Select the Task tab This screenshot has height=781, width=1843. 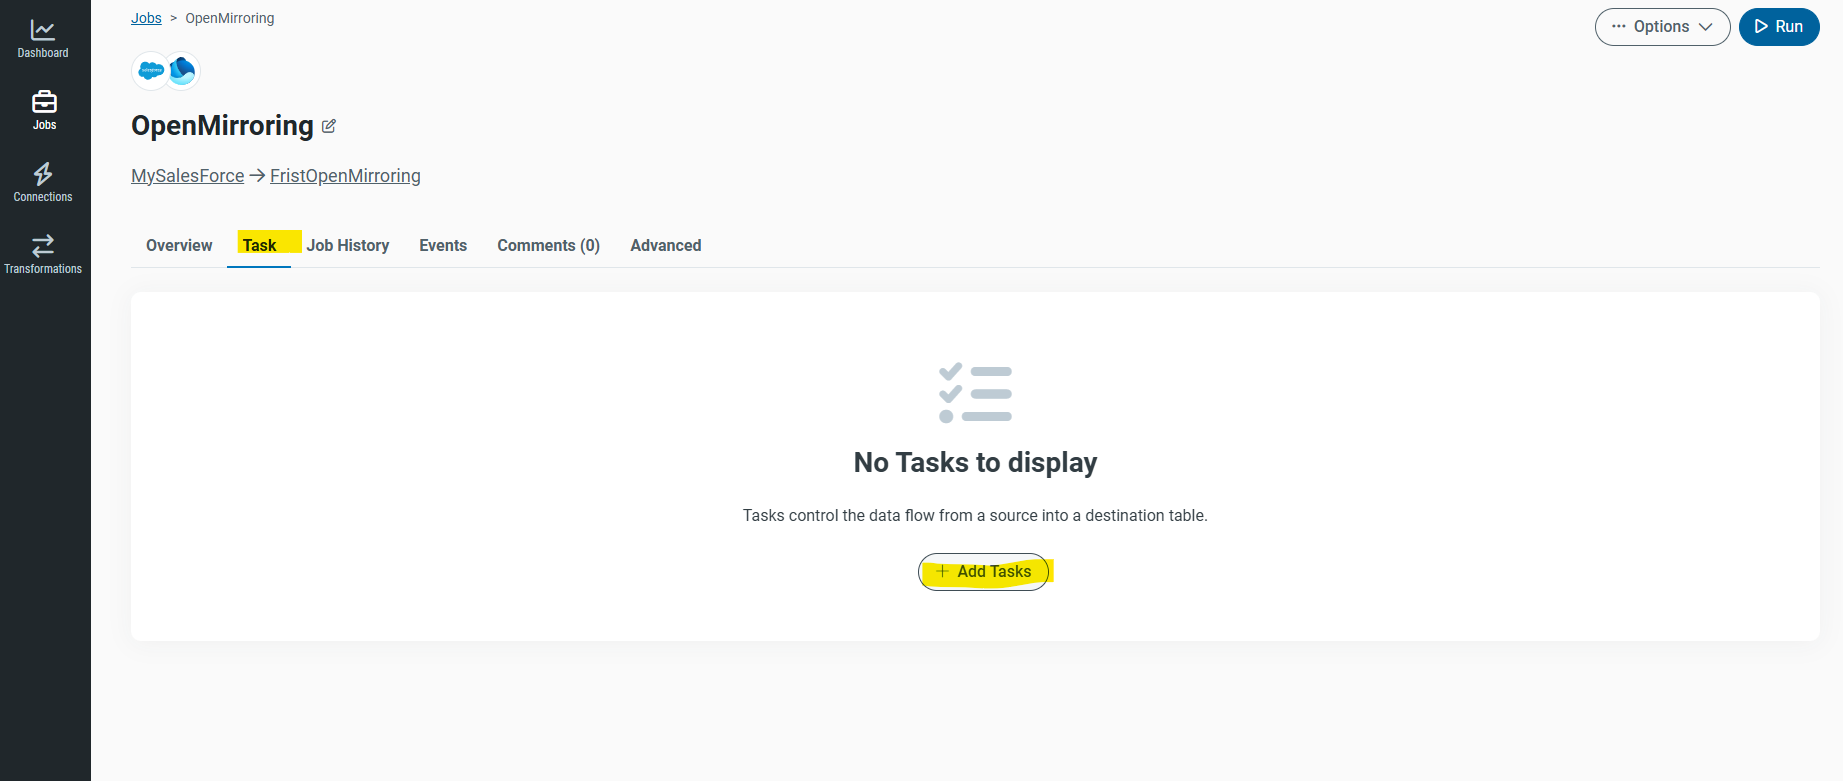click(x=259, y=246)
